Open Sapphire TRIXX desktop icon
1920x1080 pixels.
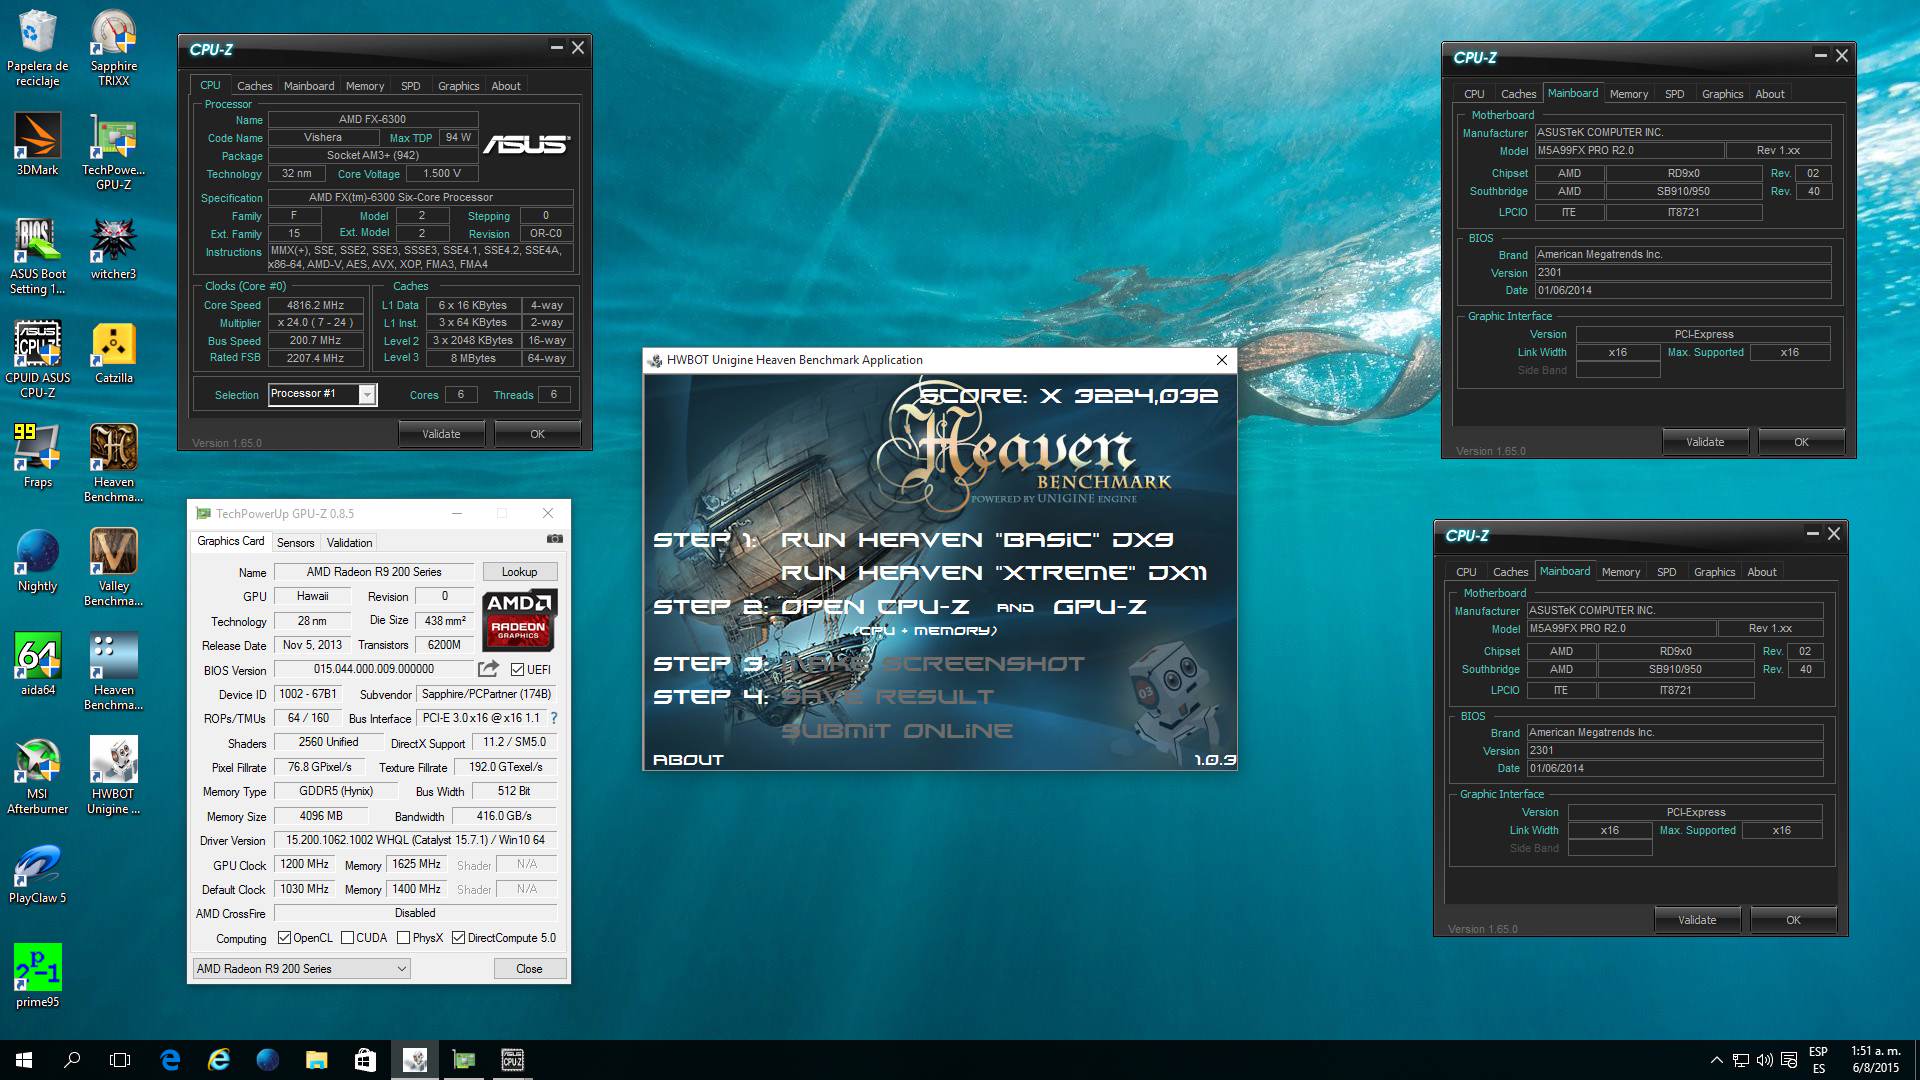[113, 47]
